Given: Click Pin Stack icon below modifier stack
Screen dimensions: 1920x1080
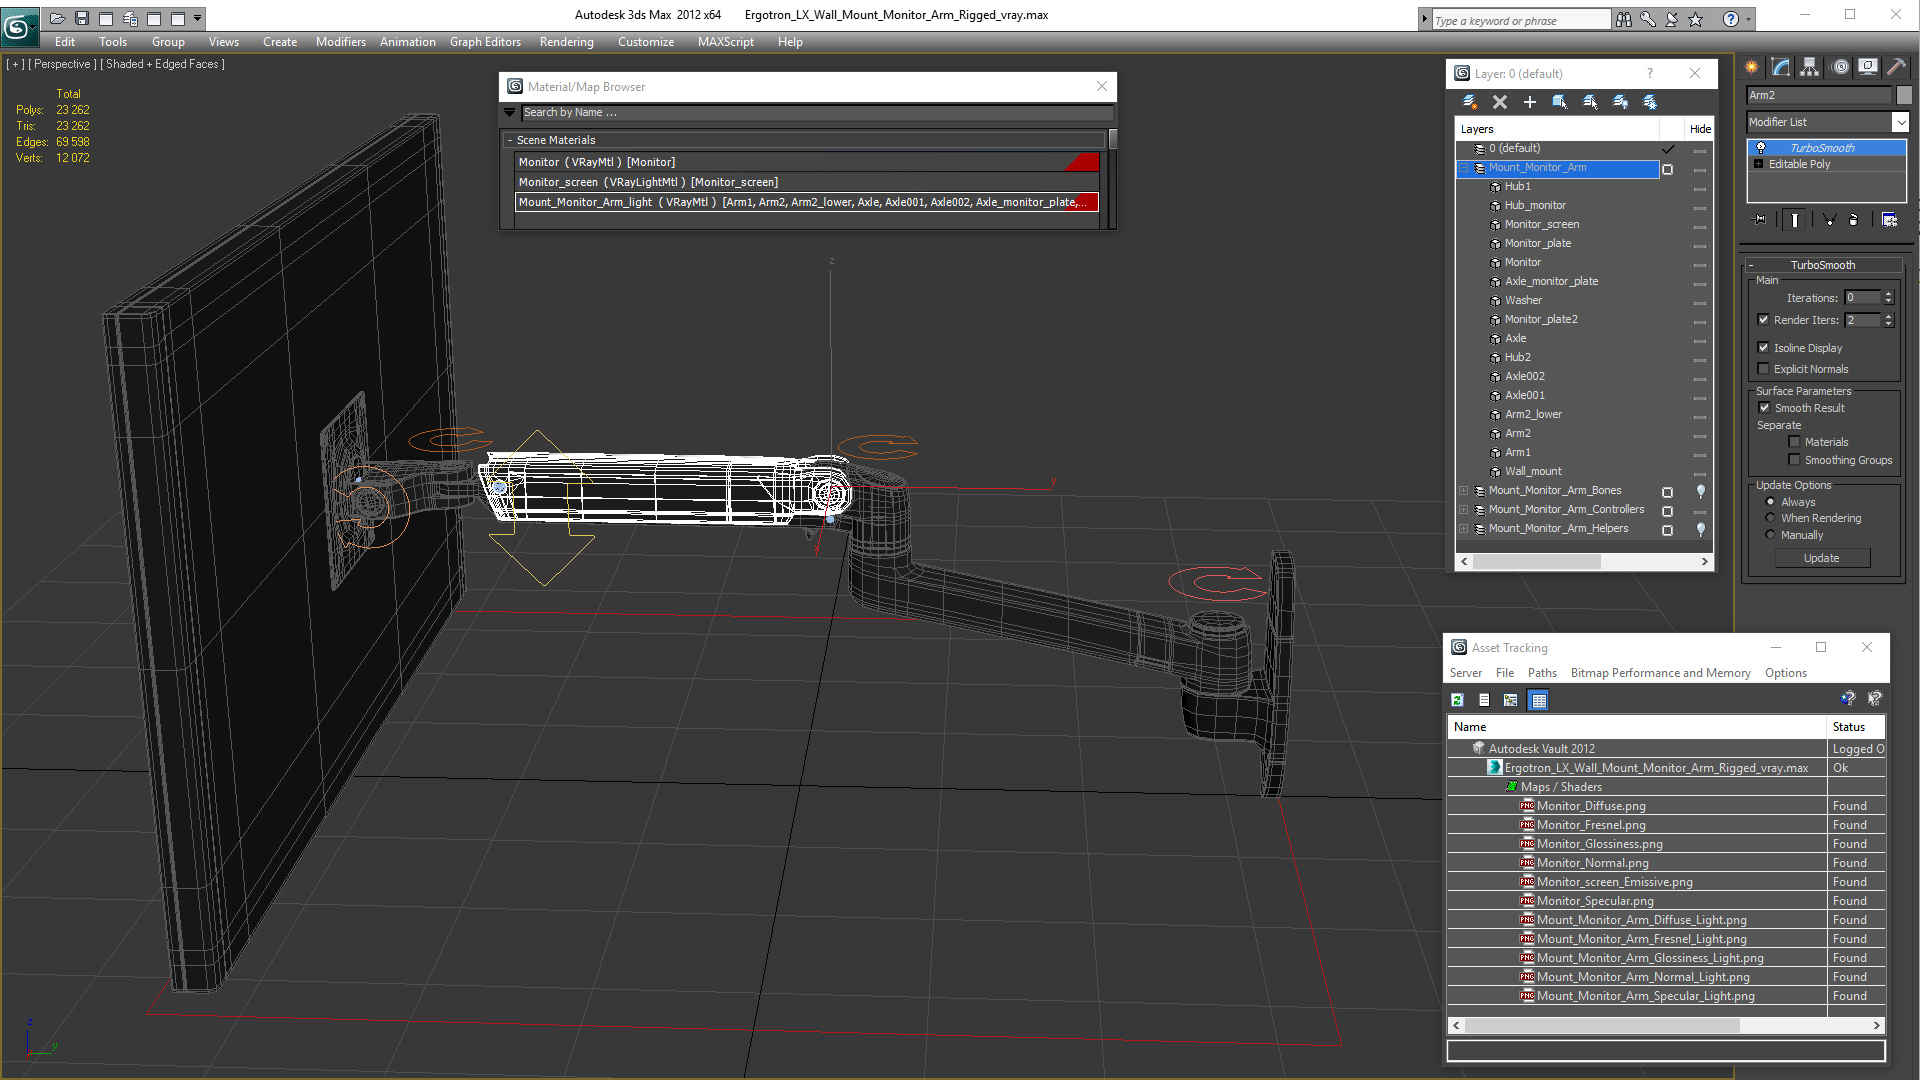Looking at the screenshot, I should coord(1760,220).
